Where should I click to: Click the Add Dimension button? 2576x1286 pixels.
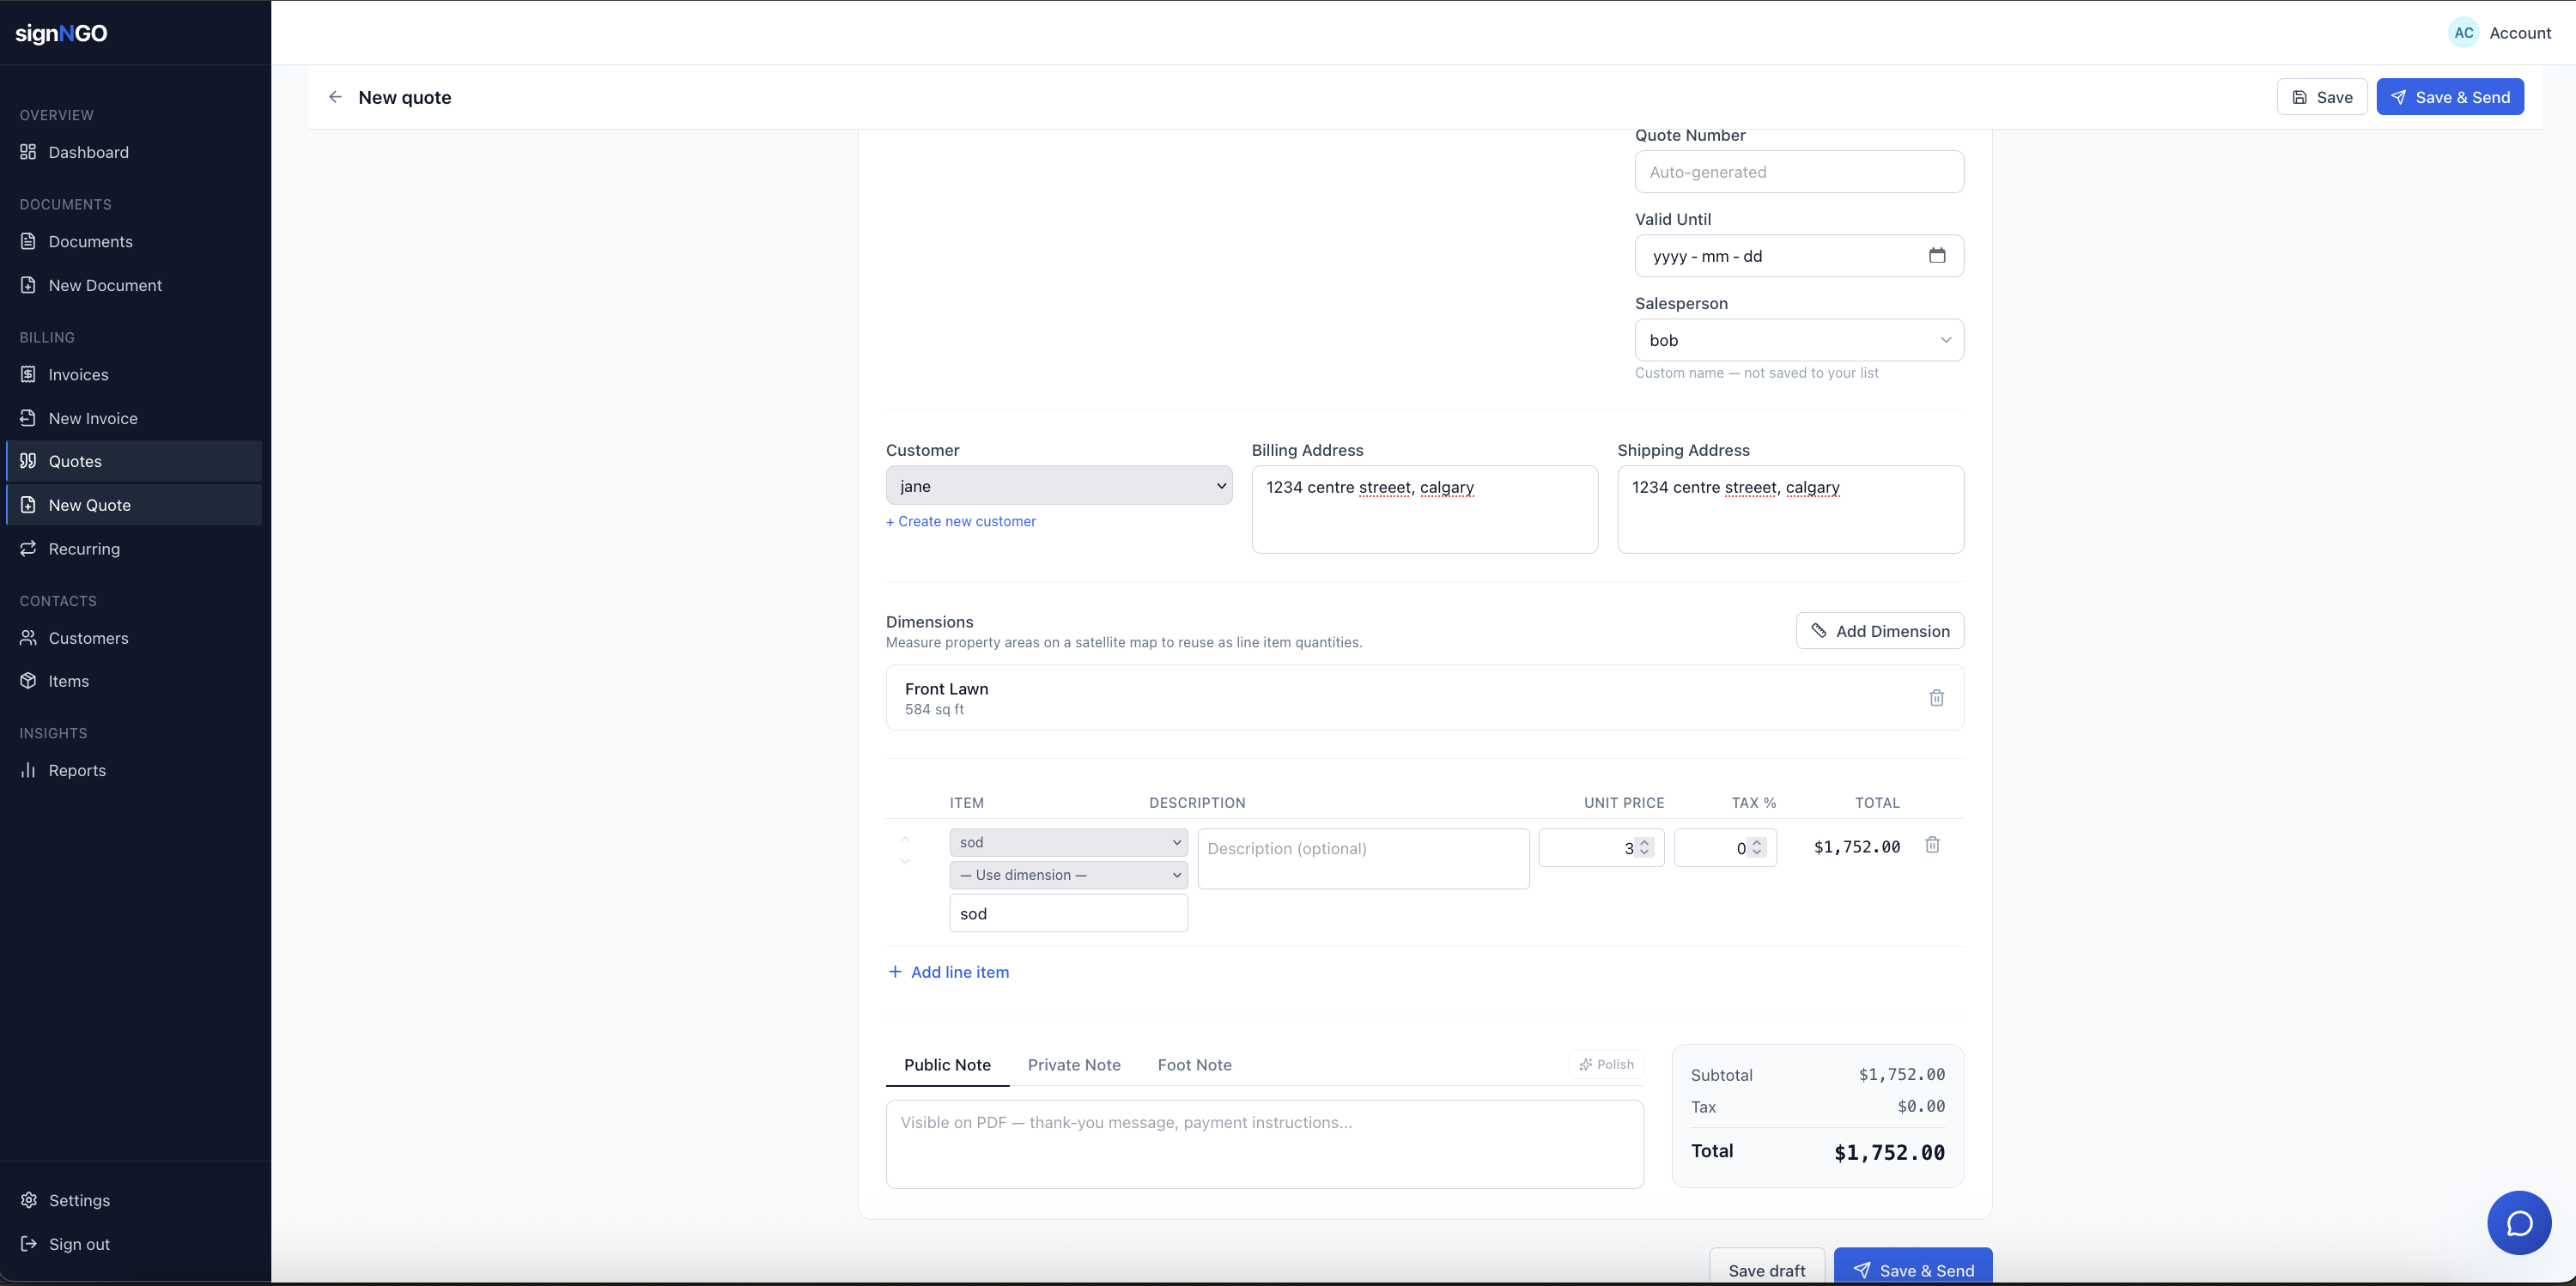1880,631
